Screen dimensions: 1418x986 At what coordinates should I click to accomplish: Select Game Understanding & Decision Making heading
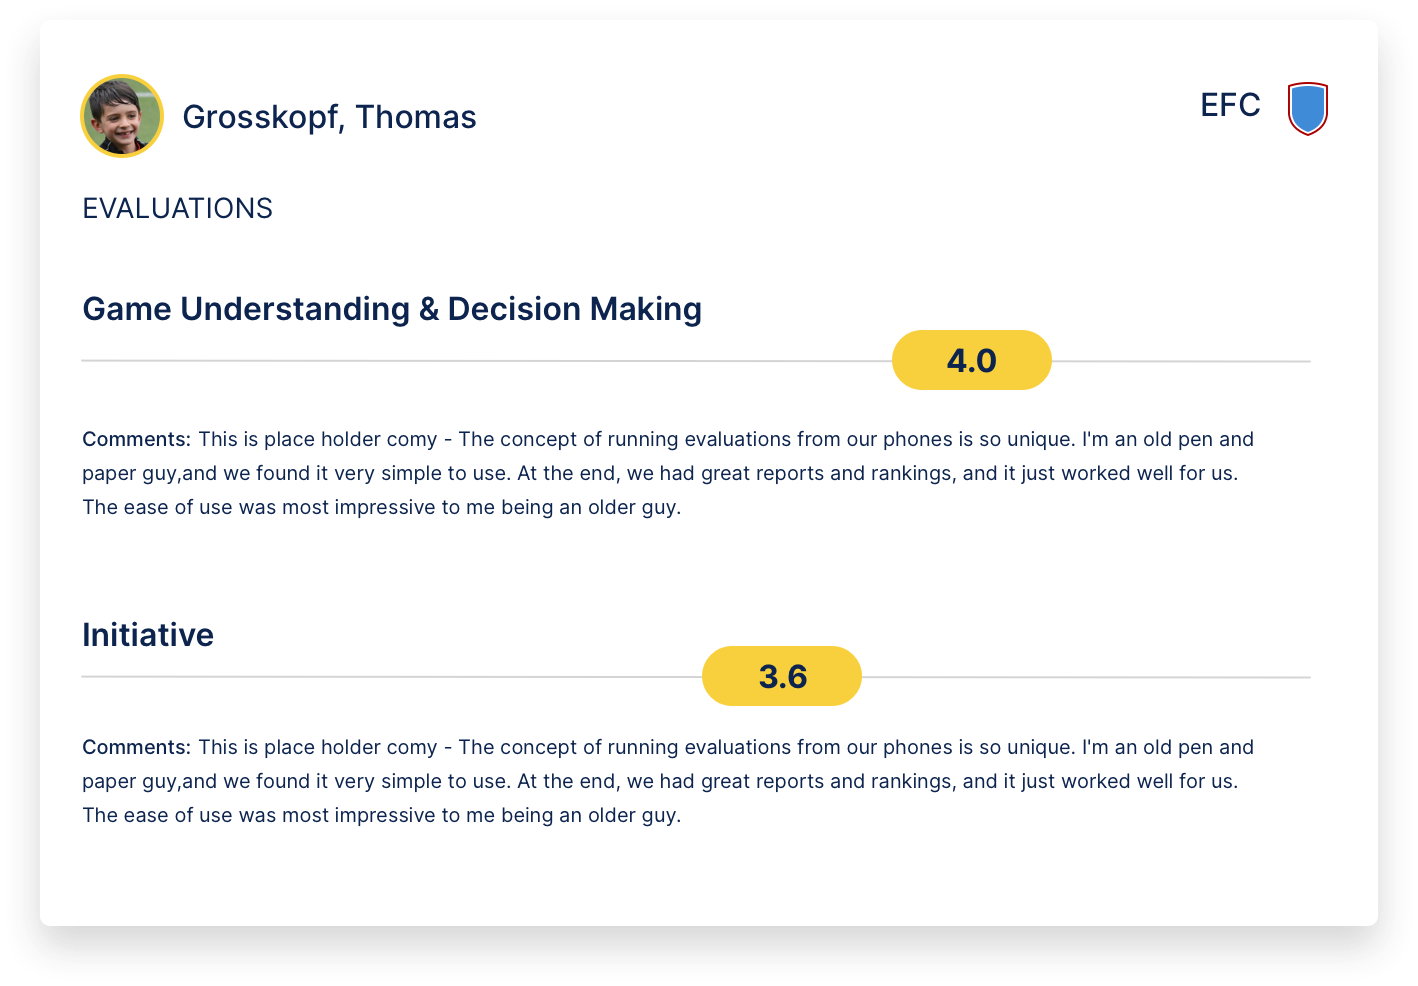(x=392, y=309)
